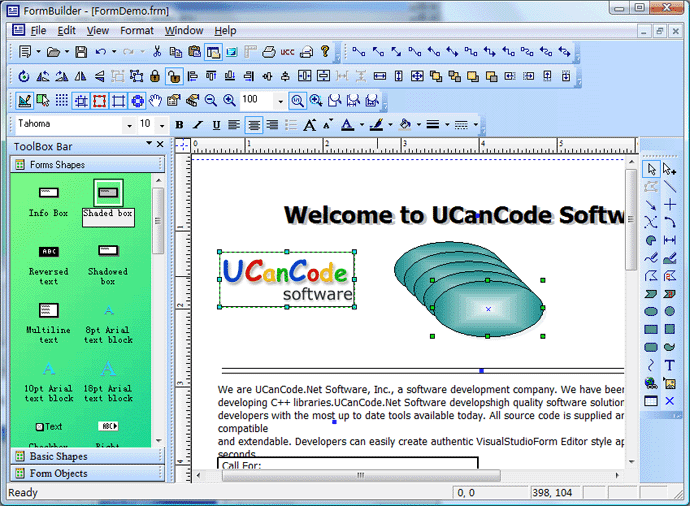Toggle Underline formatting
Screen dimensions: 690x506
pos(216,125)
